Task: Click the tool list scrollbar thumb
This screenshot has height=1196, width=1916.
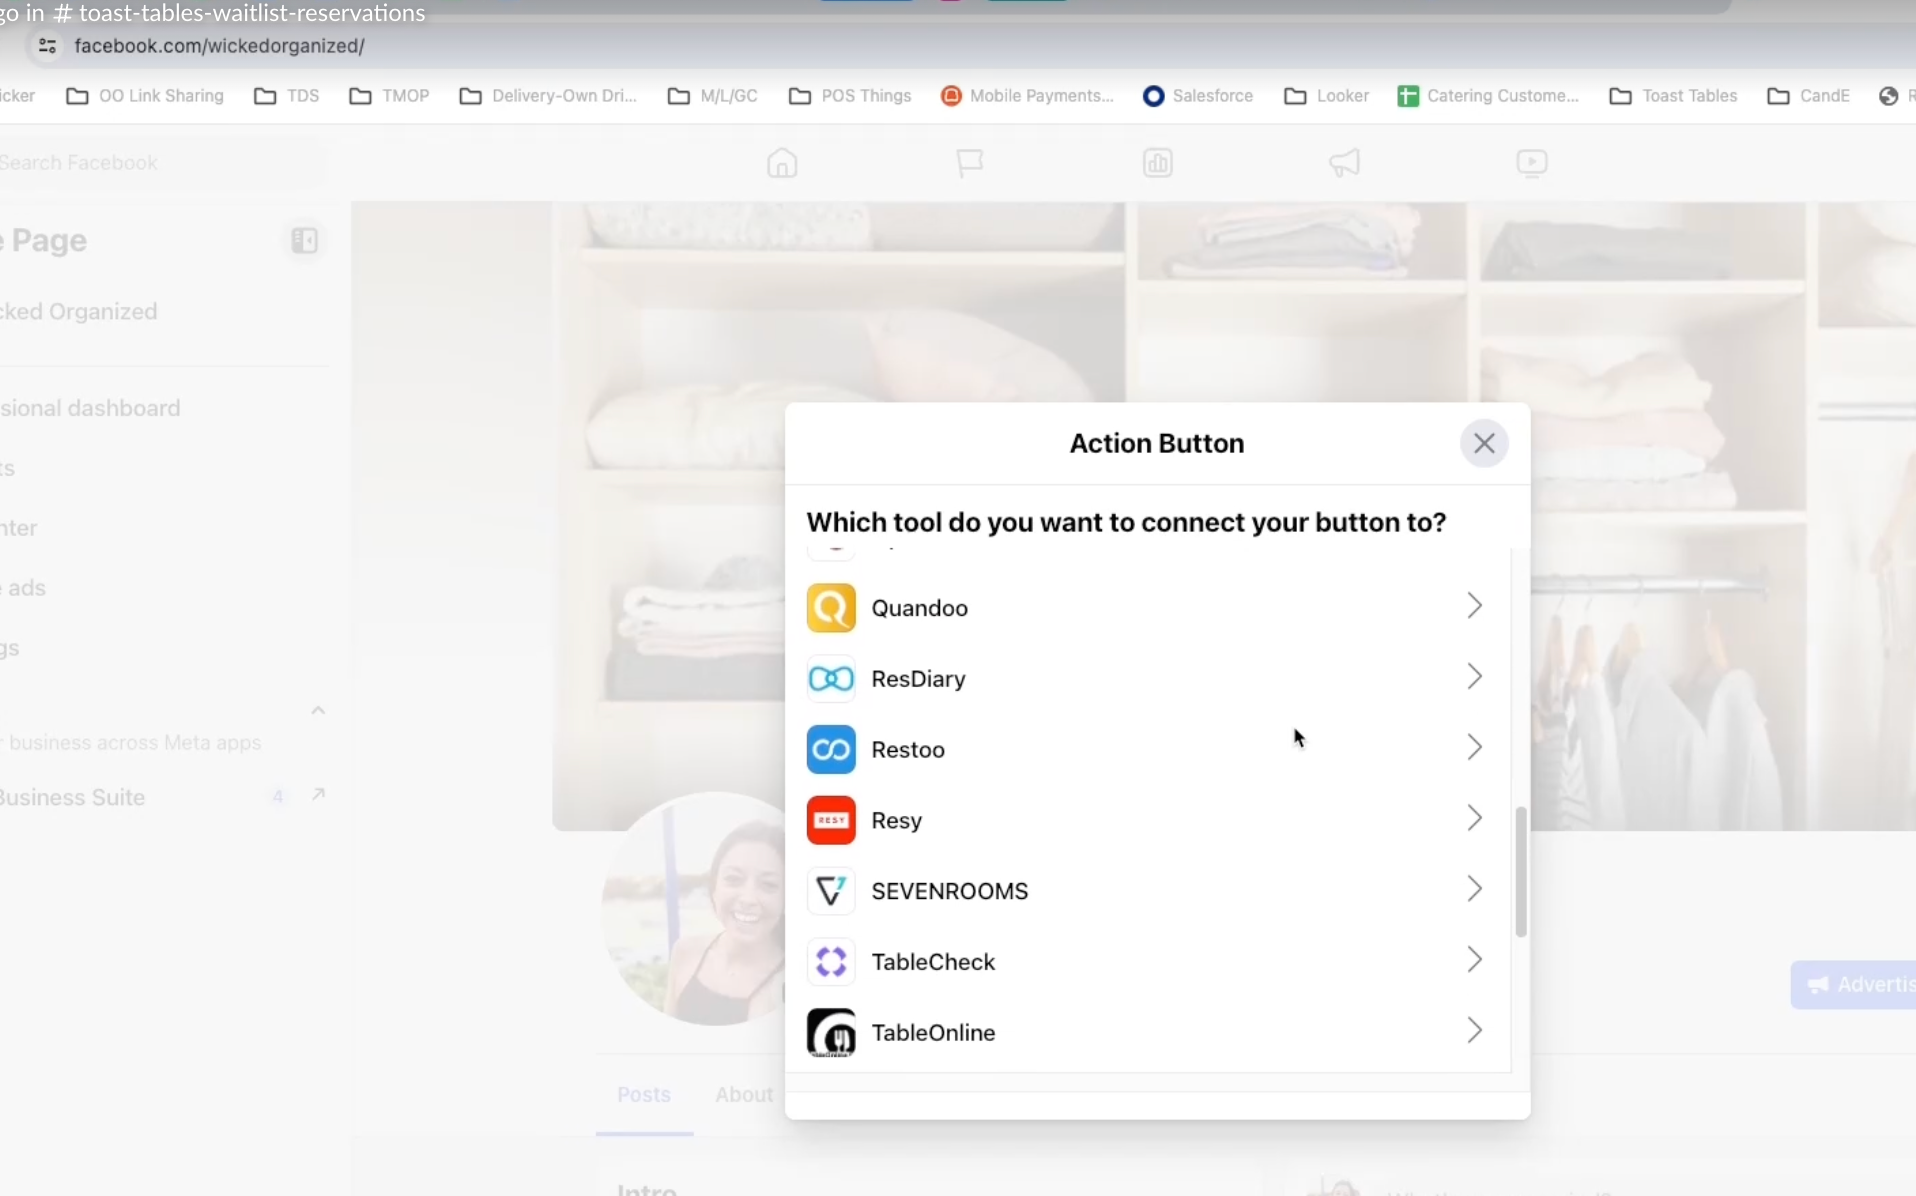Action: tap(1521, 872)
